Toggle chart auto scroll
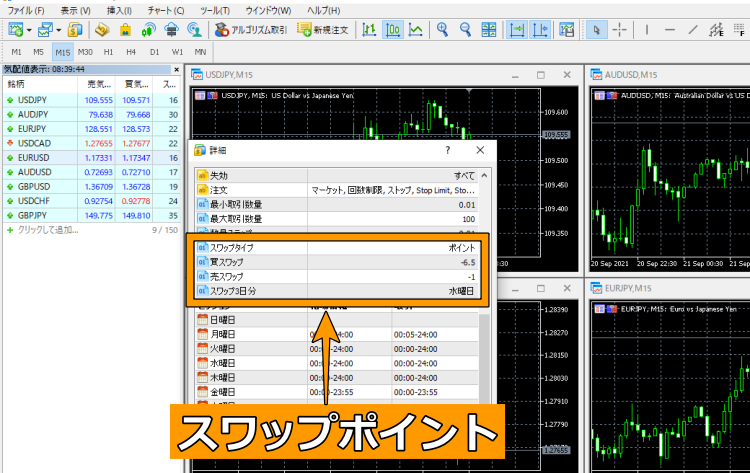750x473 pixels. (x=516, y=29)
